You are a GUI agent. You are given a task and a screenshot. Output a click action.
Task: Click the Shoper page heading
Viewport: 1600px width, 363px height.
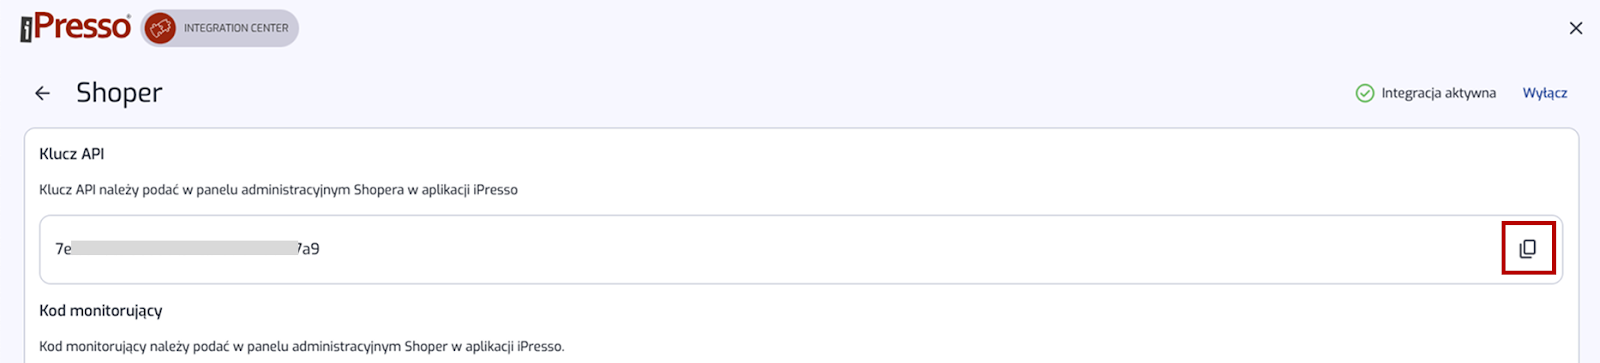pos(119,93)
